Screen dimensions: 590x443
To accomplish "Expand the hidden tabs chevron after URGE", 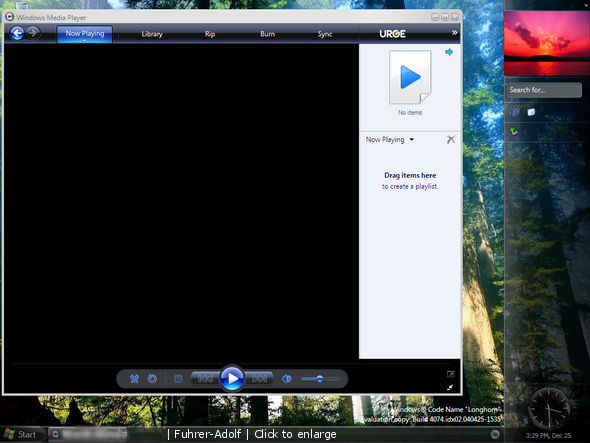I will 455,33.
